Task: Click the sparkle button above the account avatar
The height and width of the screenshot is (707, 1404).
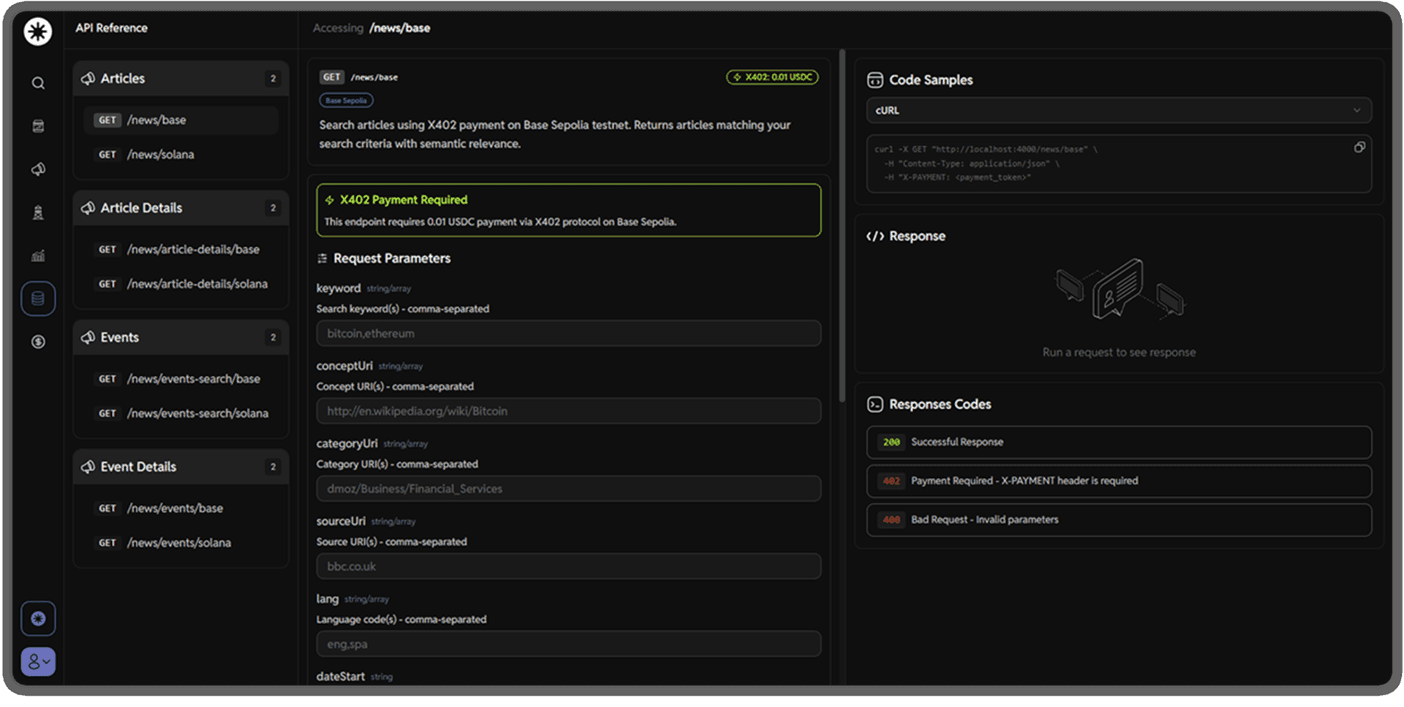Action: pos(37,618)
